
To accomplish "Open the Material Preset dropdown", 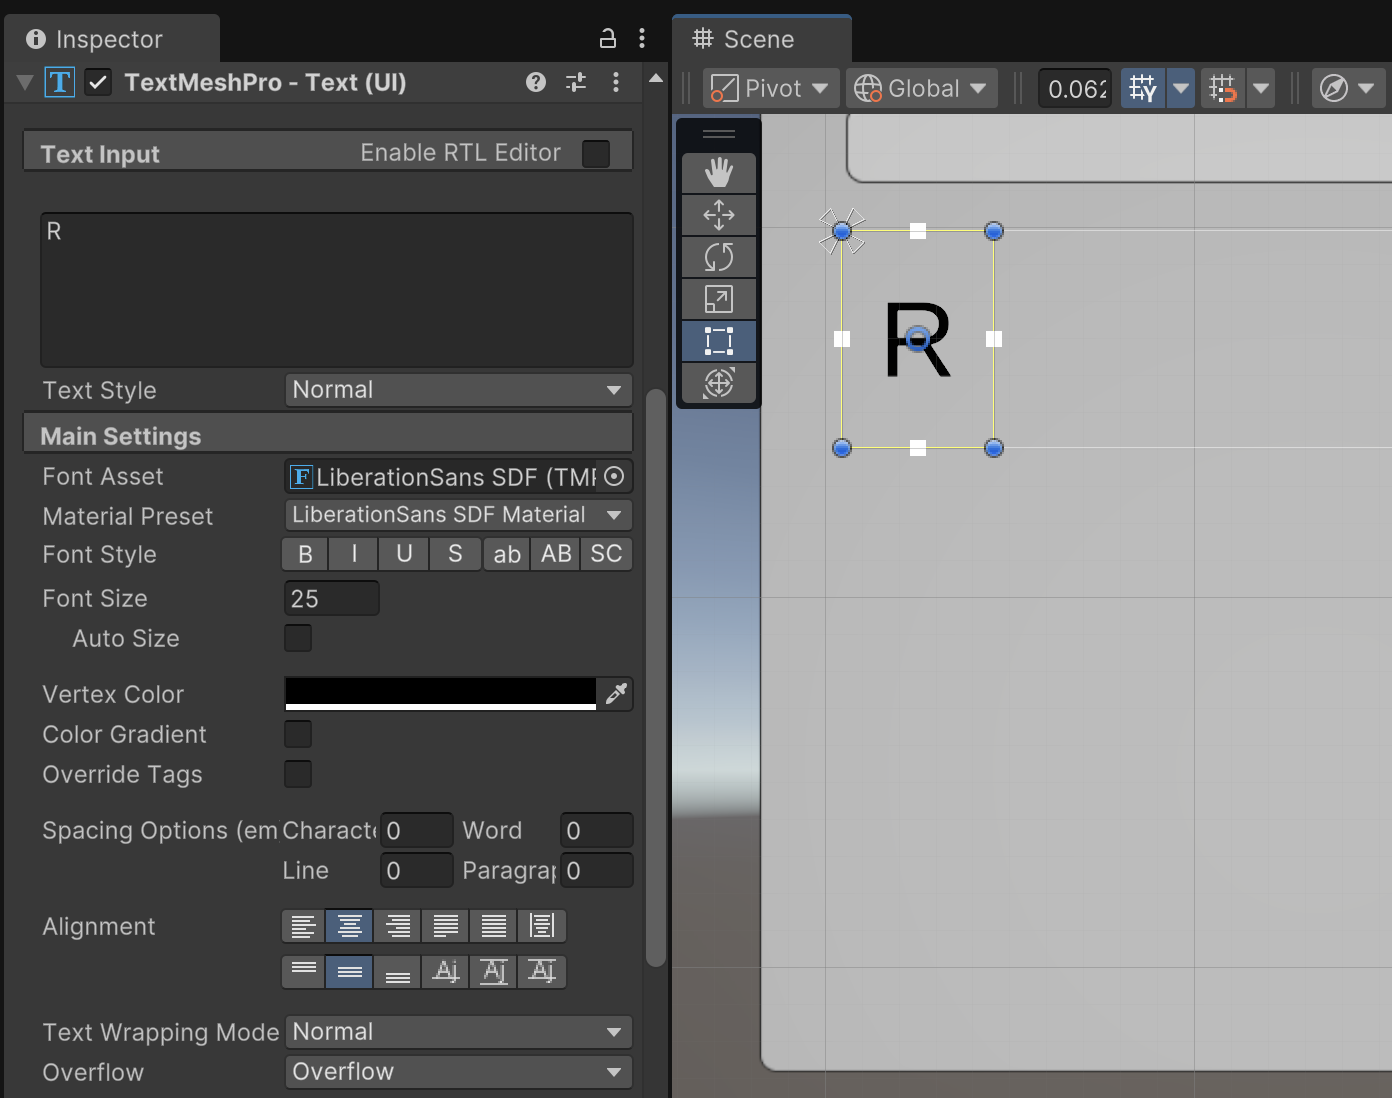I will [458, 515].
